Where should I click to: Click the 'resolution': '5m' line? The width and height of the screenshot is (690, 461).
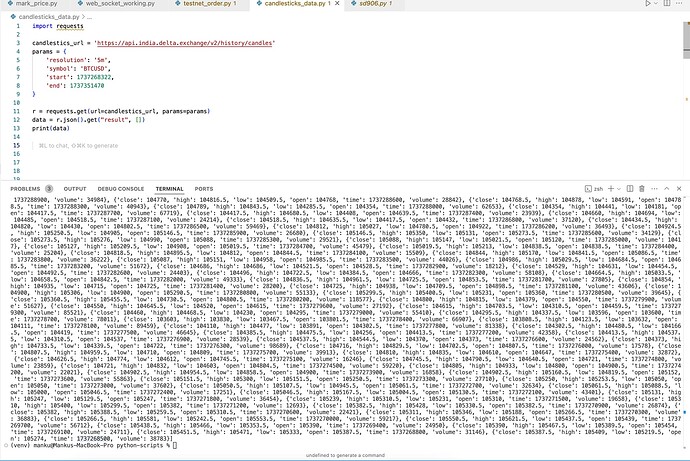78,60
